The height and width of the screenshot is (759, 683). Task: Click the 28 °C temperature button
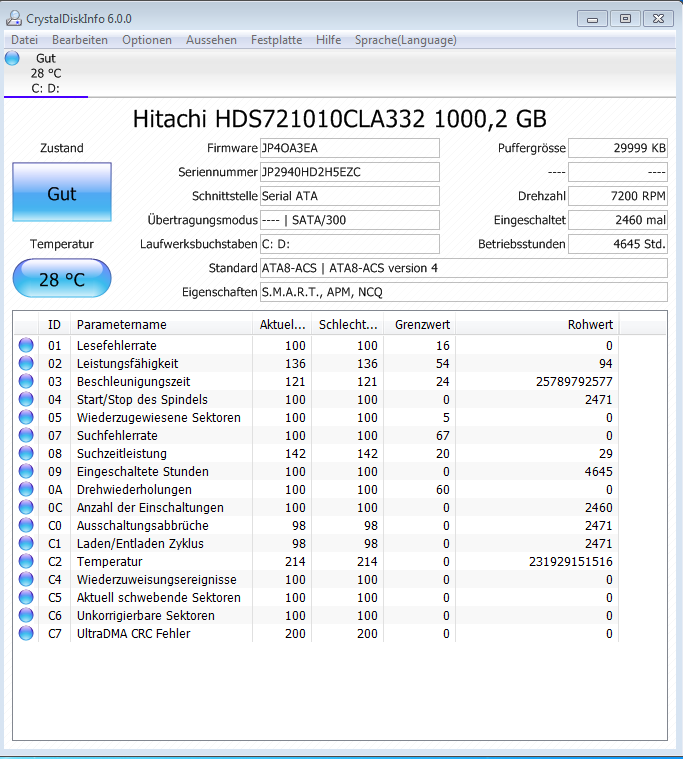(62, 278)
